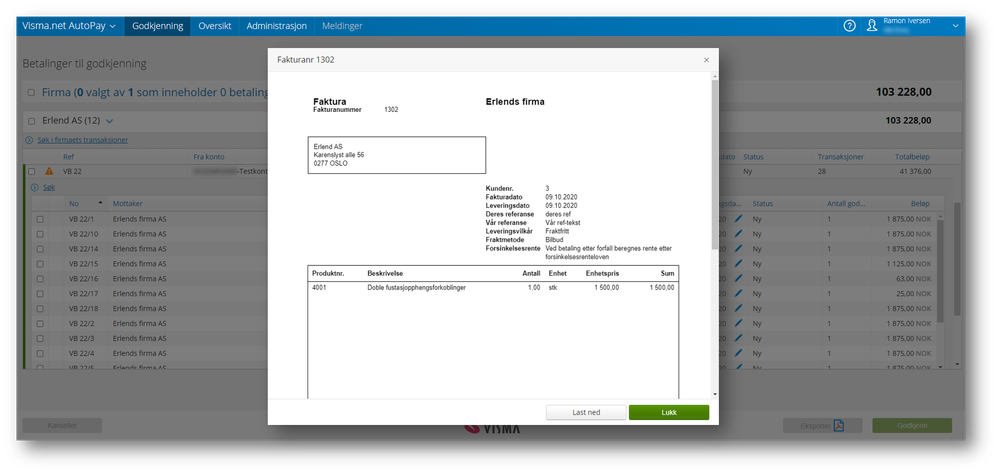The height and width of the screenshot is (474, 999).
Task: Click the 41 376,00 total amount for VB 22
Action: pos(915,171)
